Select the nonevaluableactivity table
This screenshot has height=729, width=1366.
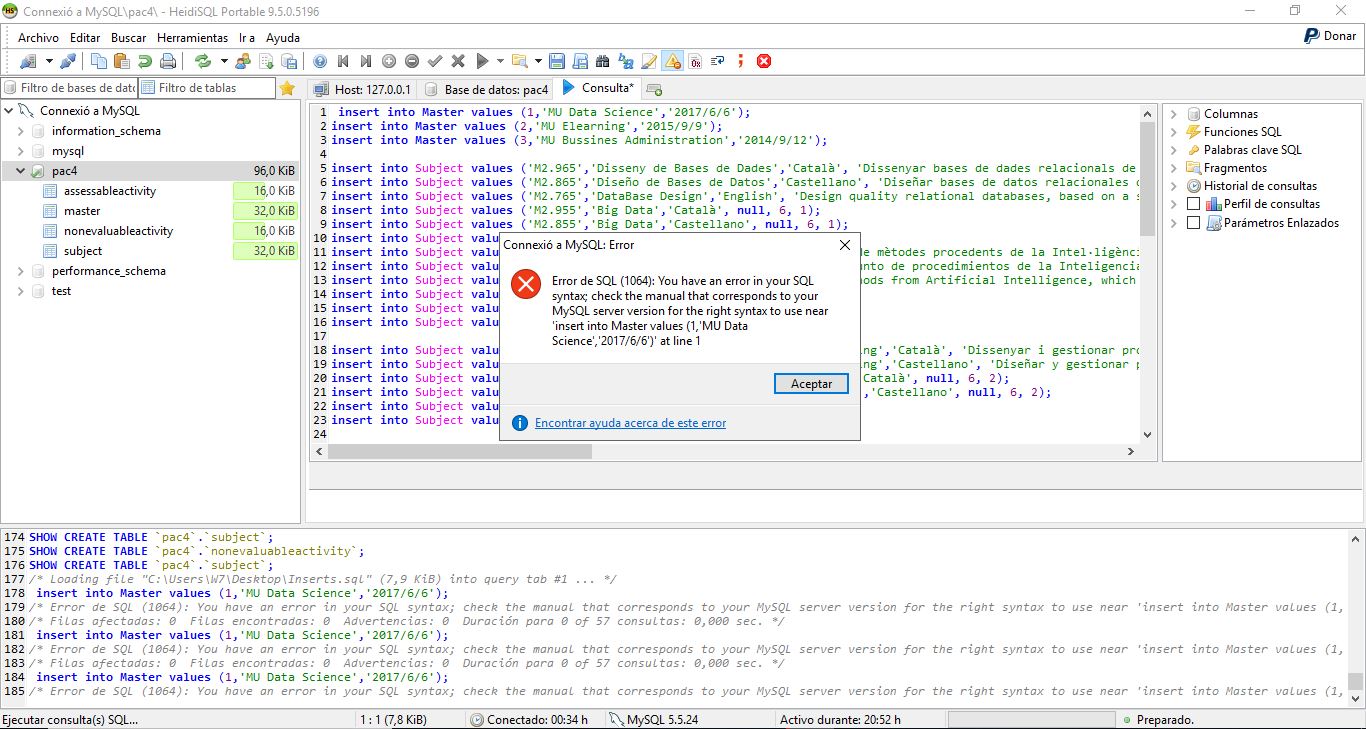(118, 231)
